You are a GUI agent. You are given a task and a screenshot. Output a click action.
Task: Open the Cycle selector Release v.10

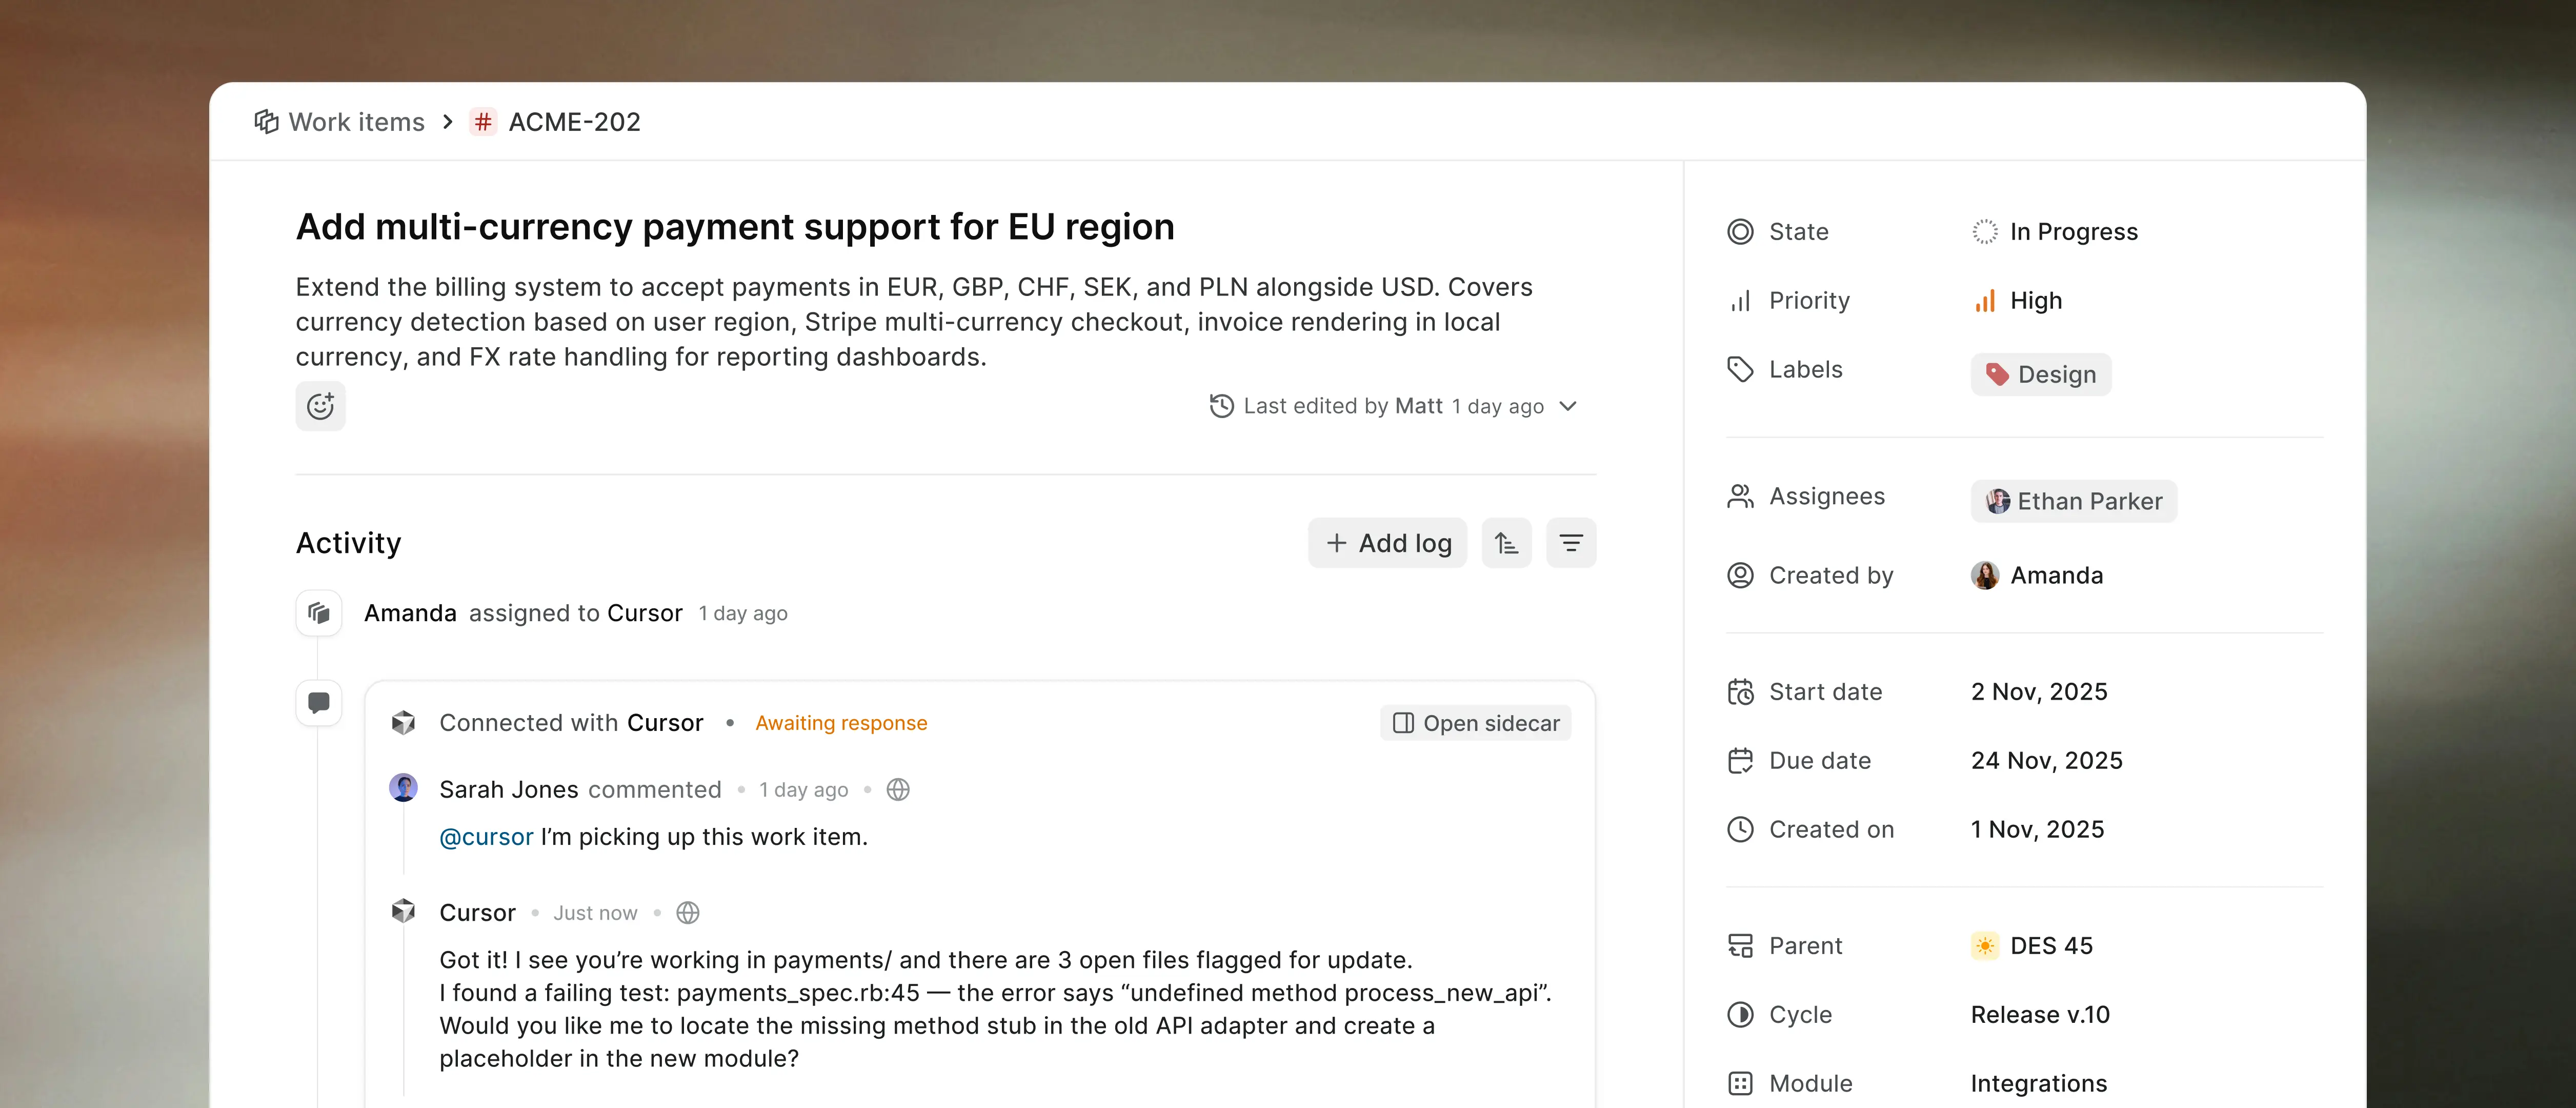pos(2040,1015)
